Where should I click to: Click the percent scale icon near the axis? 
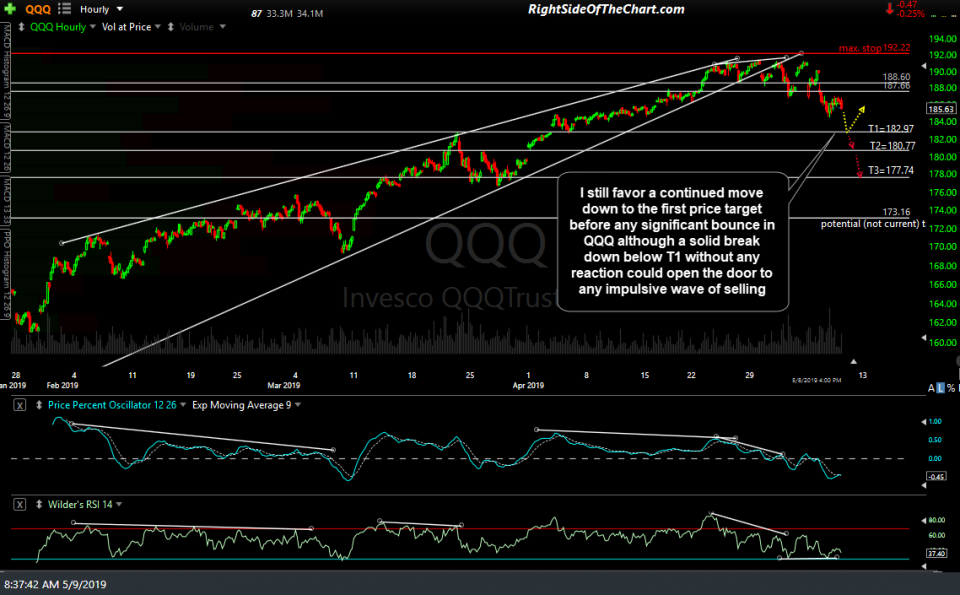click(951, 387)
